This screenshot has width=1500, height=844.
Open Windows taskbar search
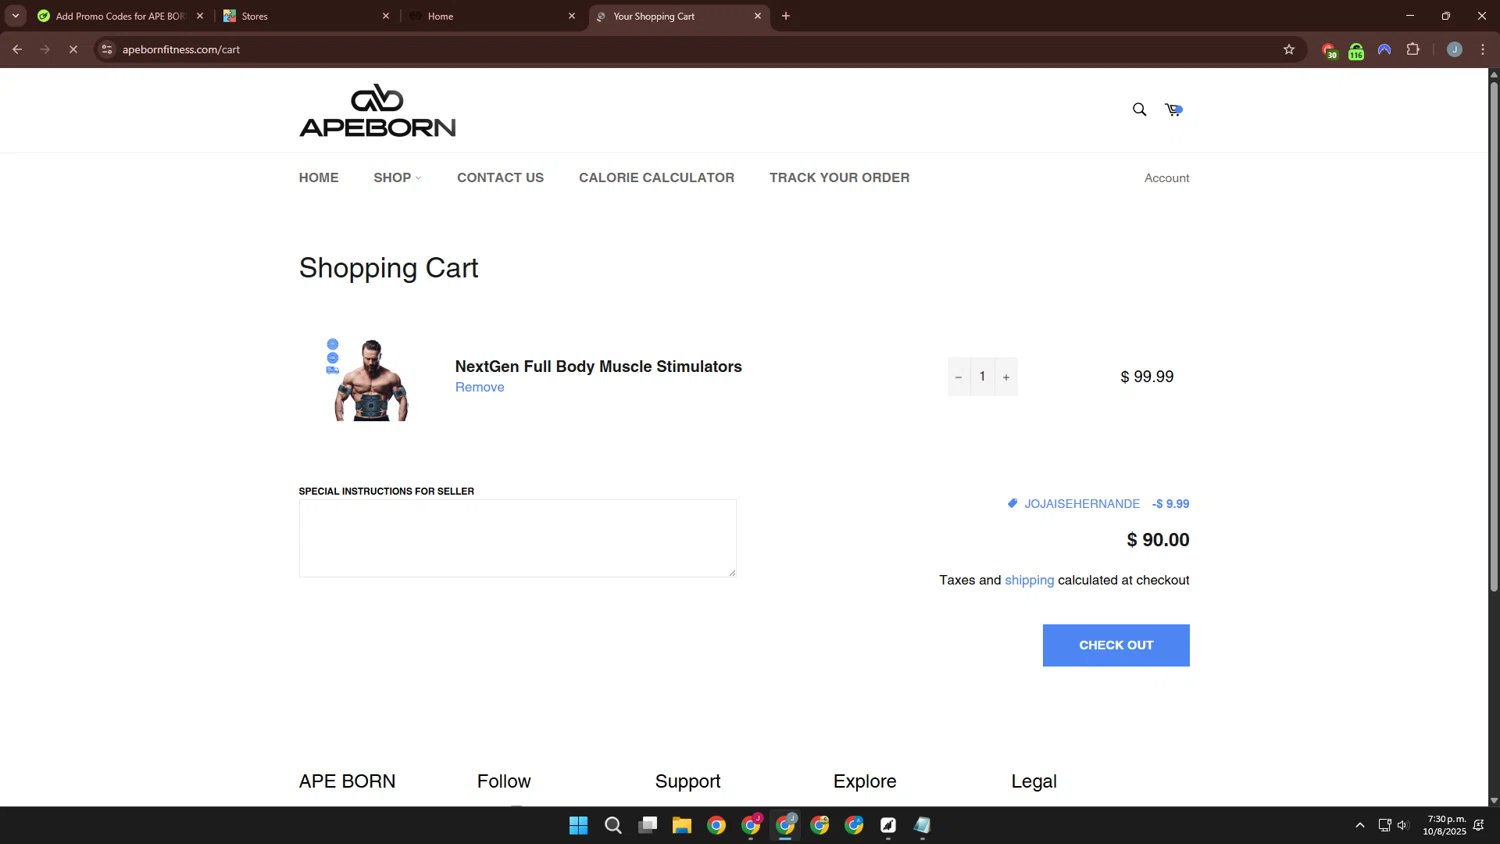[x=613, y=825]
